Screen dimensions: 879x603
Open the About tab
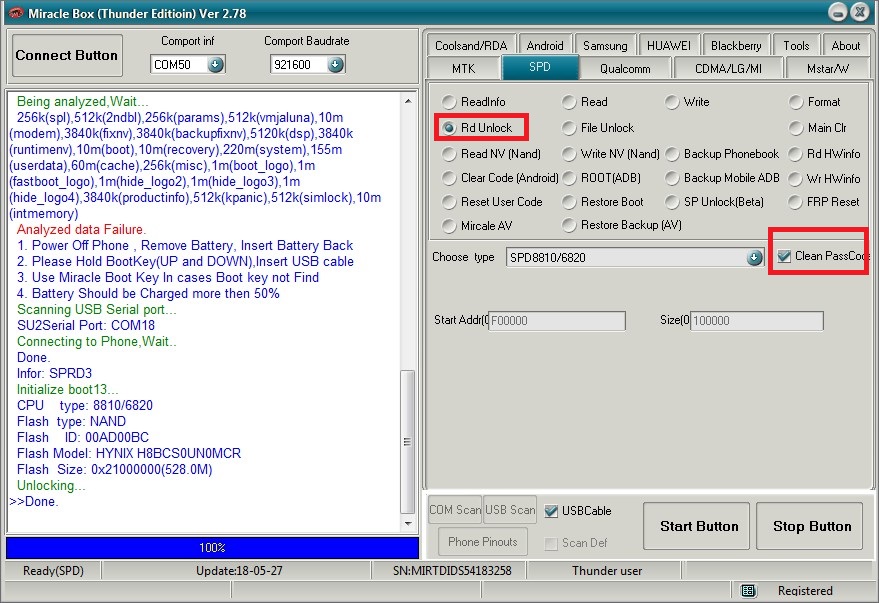[845, 45]
